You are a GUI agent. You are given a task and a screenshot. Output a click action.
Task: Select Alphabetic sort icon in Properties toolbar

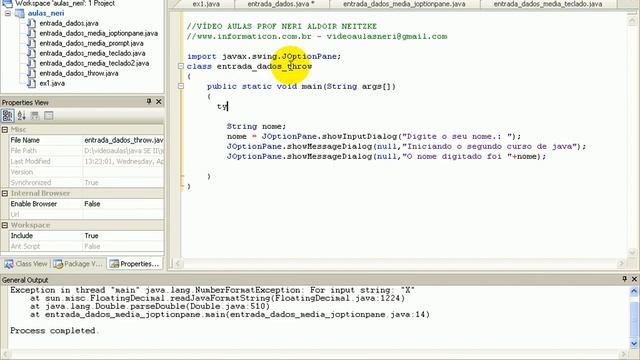point(22,116)
